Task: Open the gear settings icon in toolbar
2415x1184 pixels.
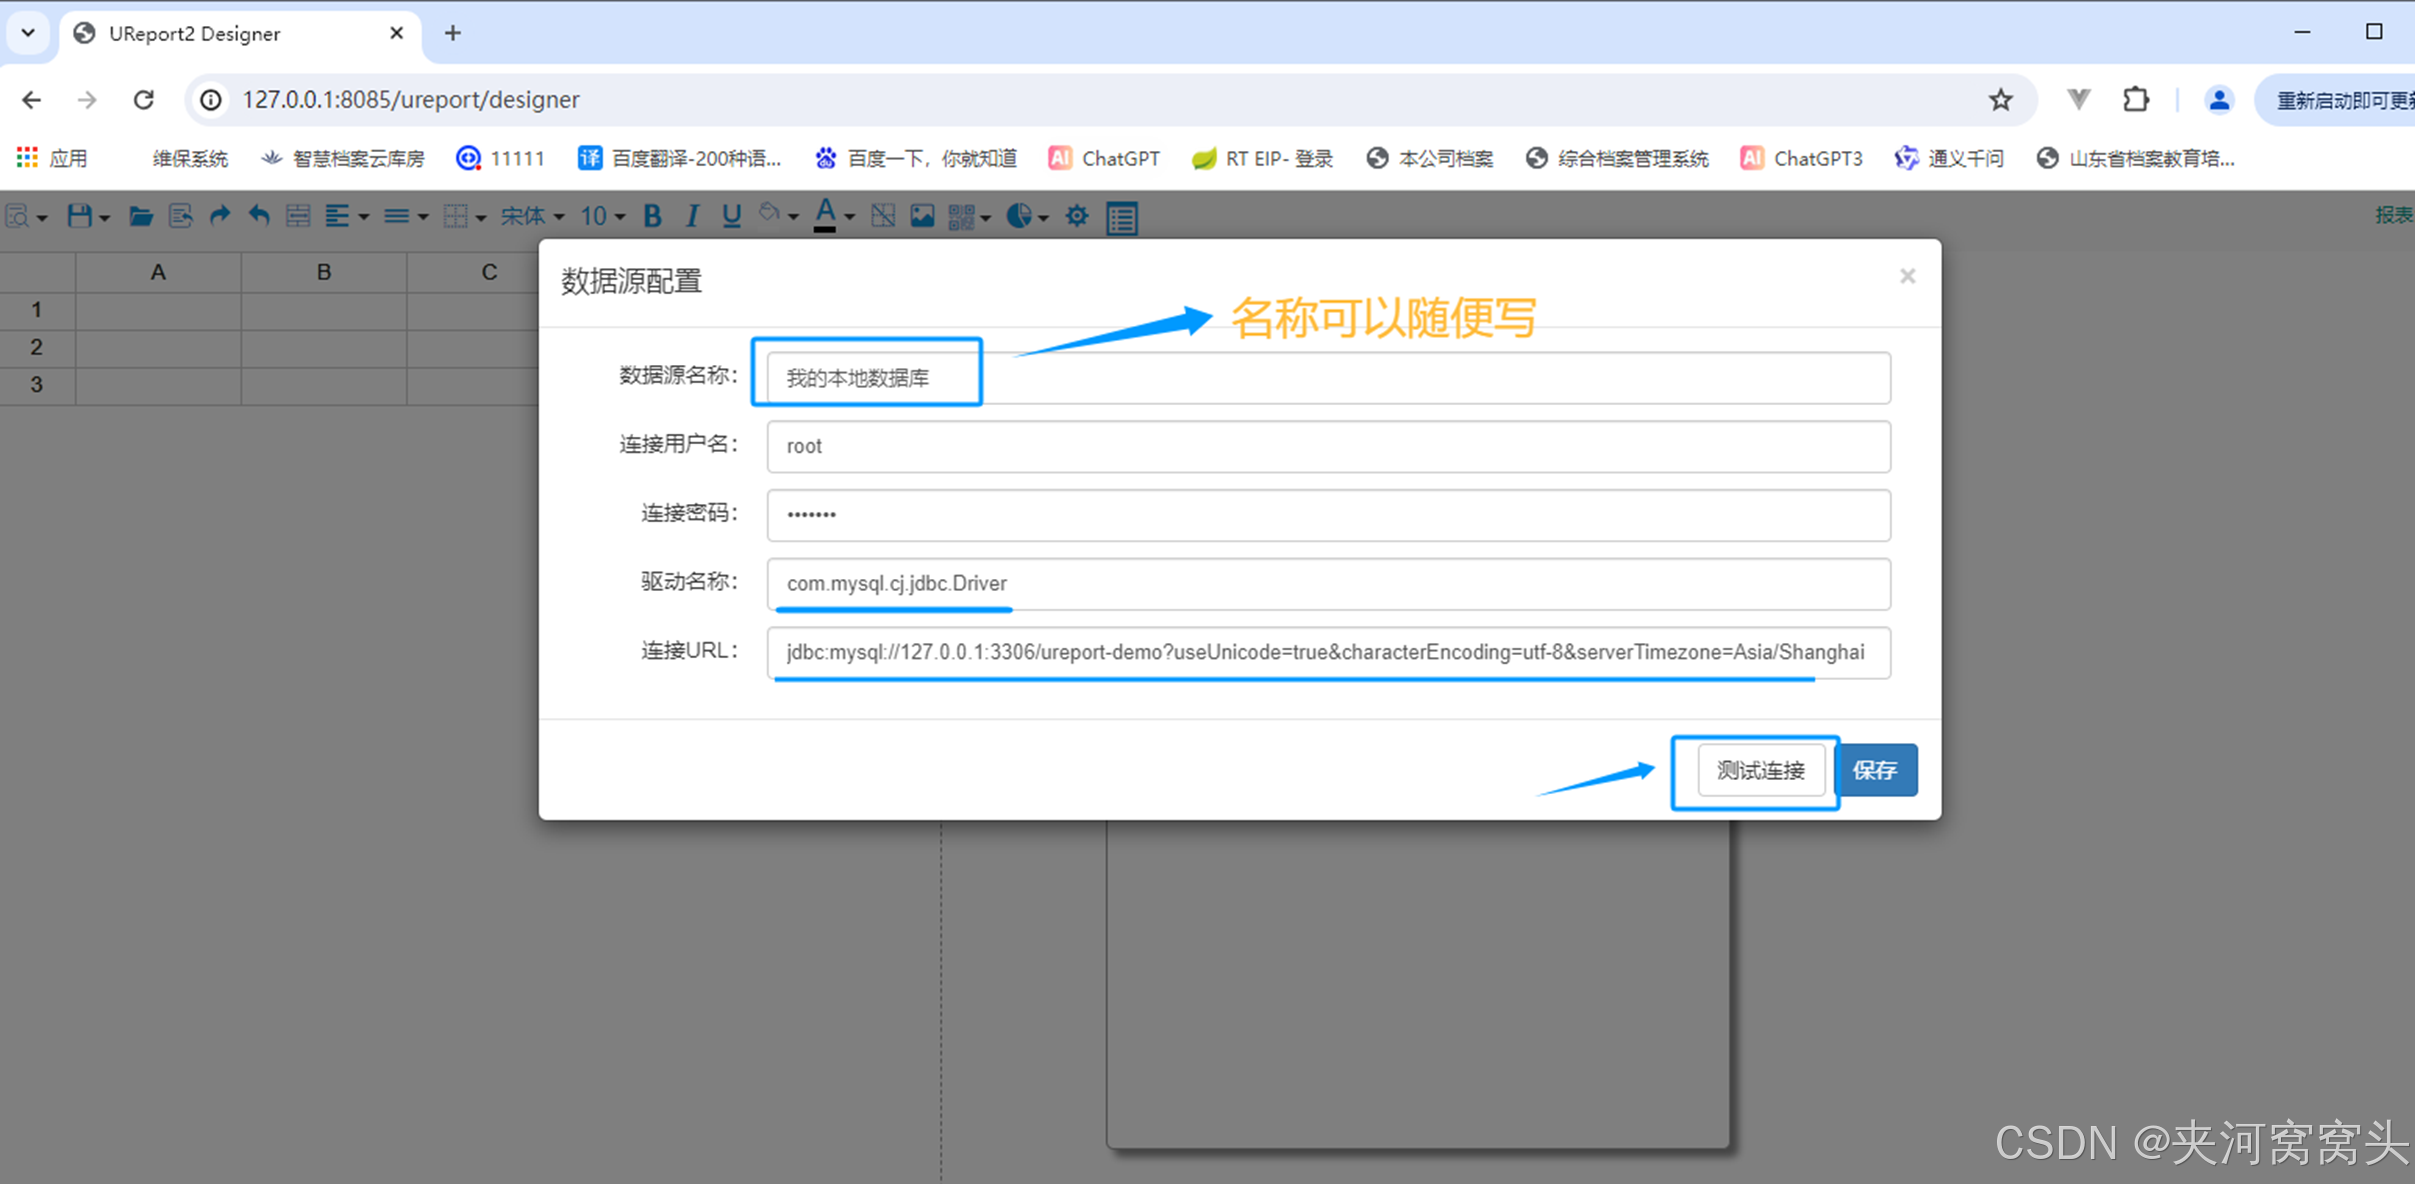Action: 1076,216
